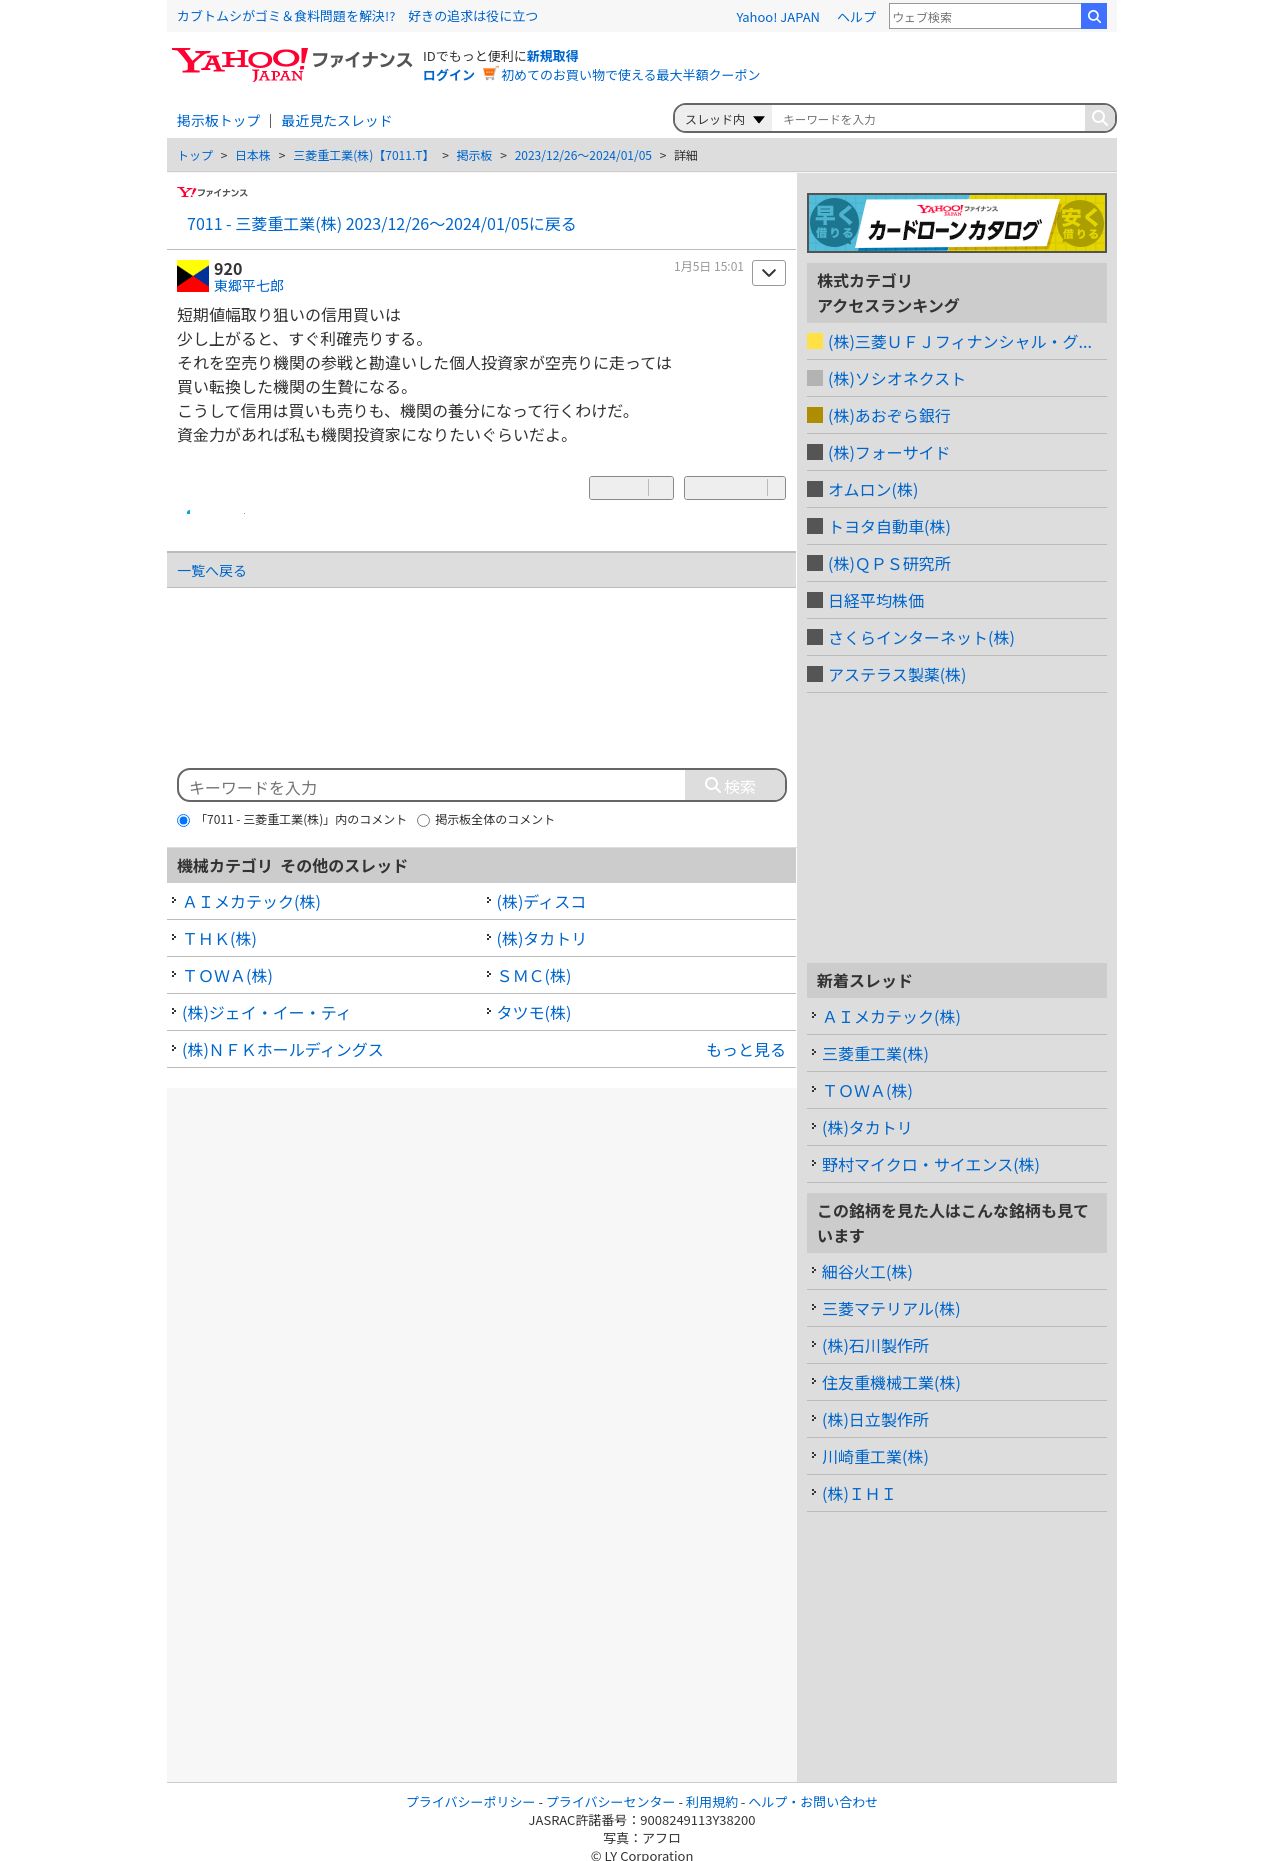Expand the post 920 options chevron menu
The width and height of the screenshot is (1284, 1861).
(769, 273)
